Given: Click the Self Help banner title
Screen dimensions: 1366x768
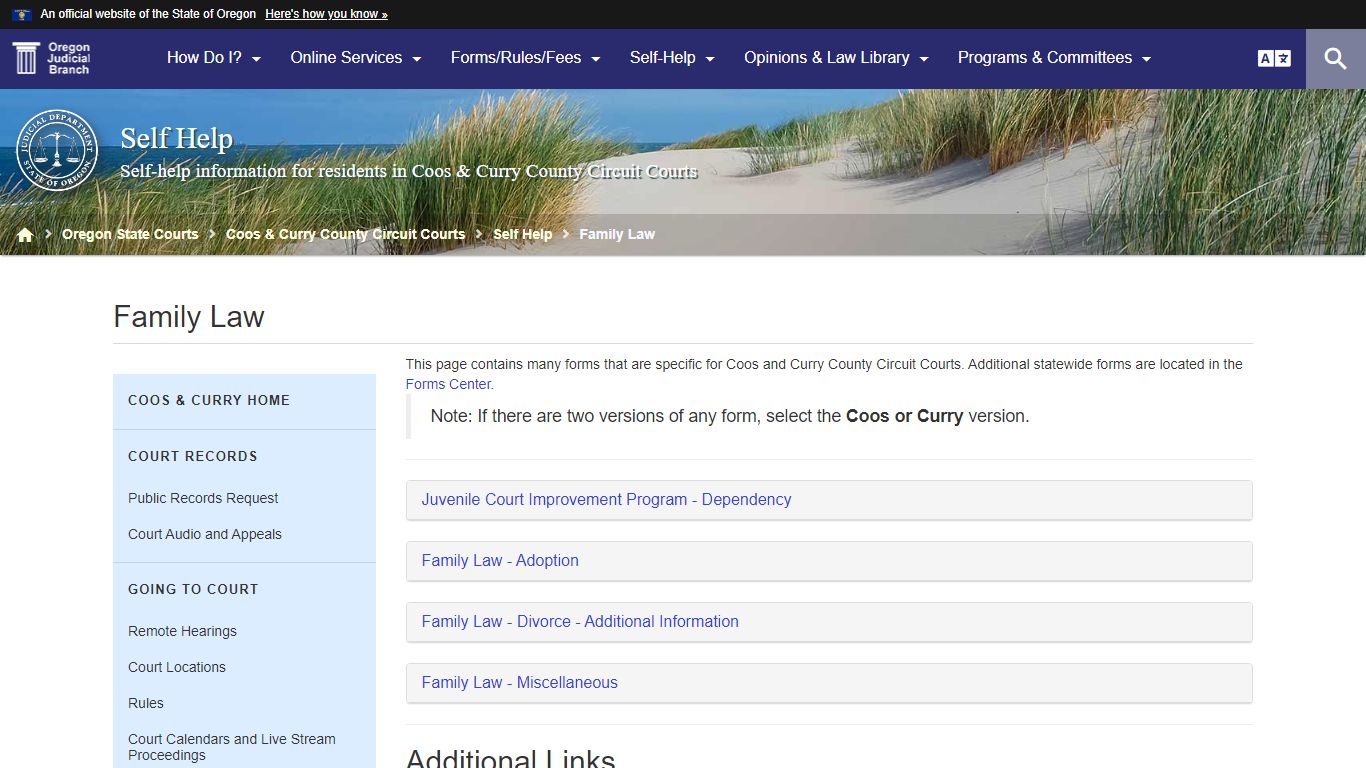Looking at the screenshot, I should pos(176,139).
